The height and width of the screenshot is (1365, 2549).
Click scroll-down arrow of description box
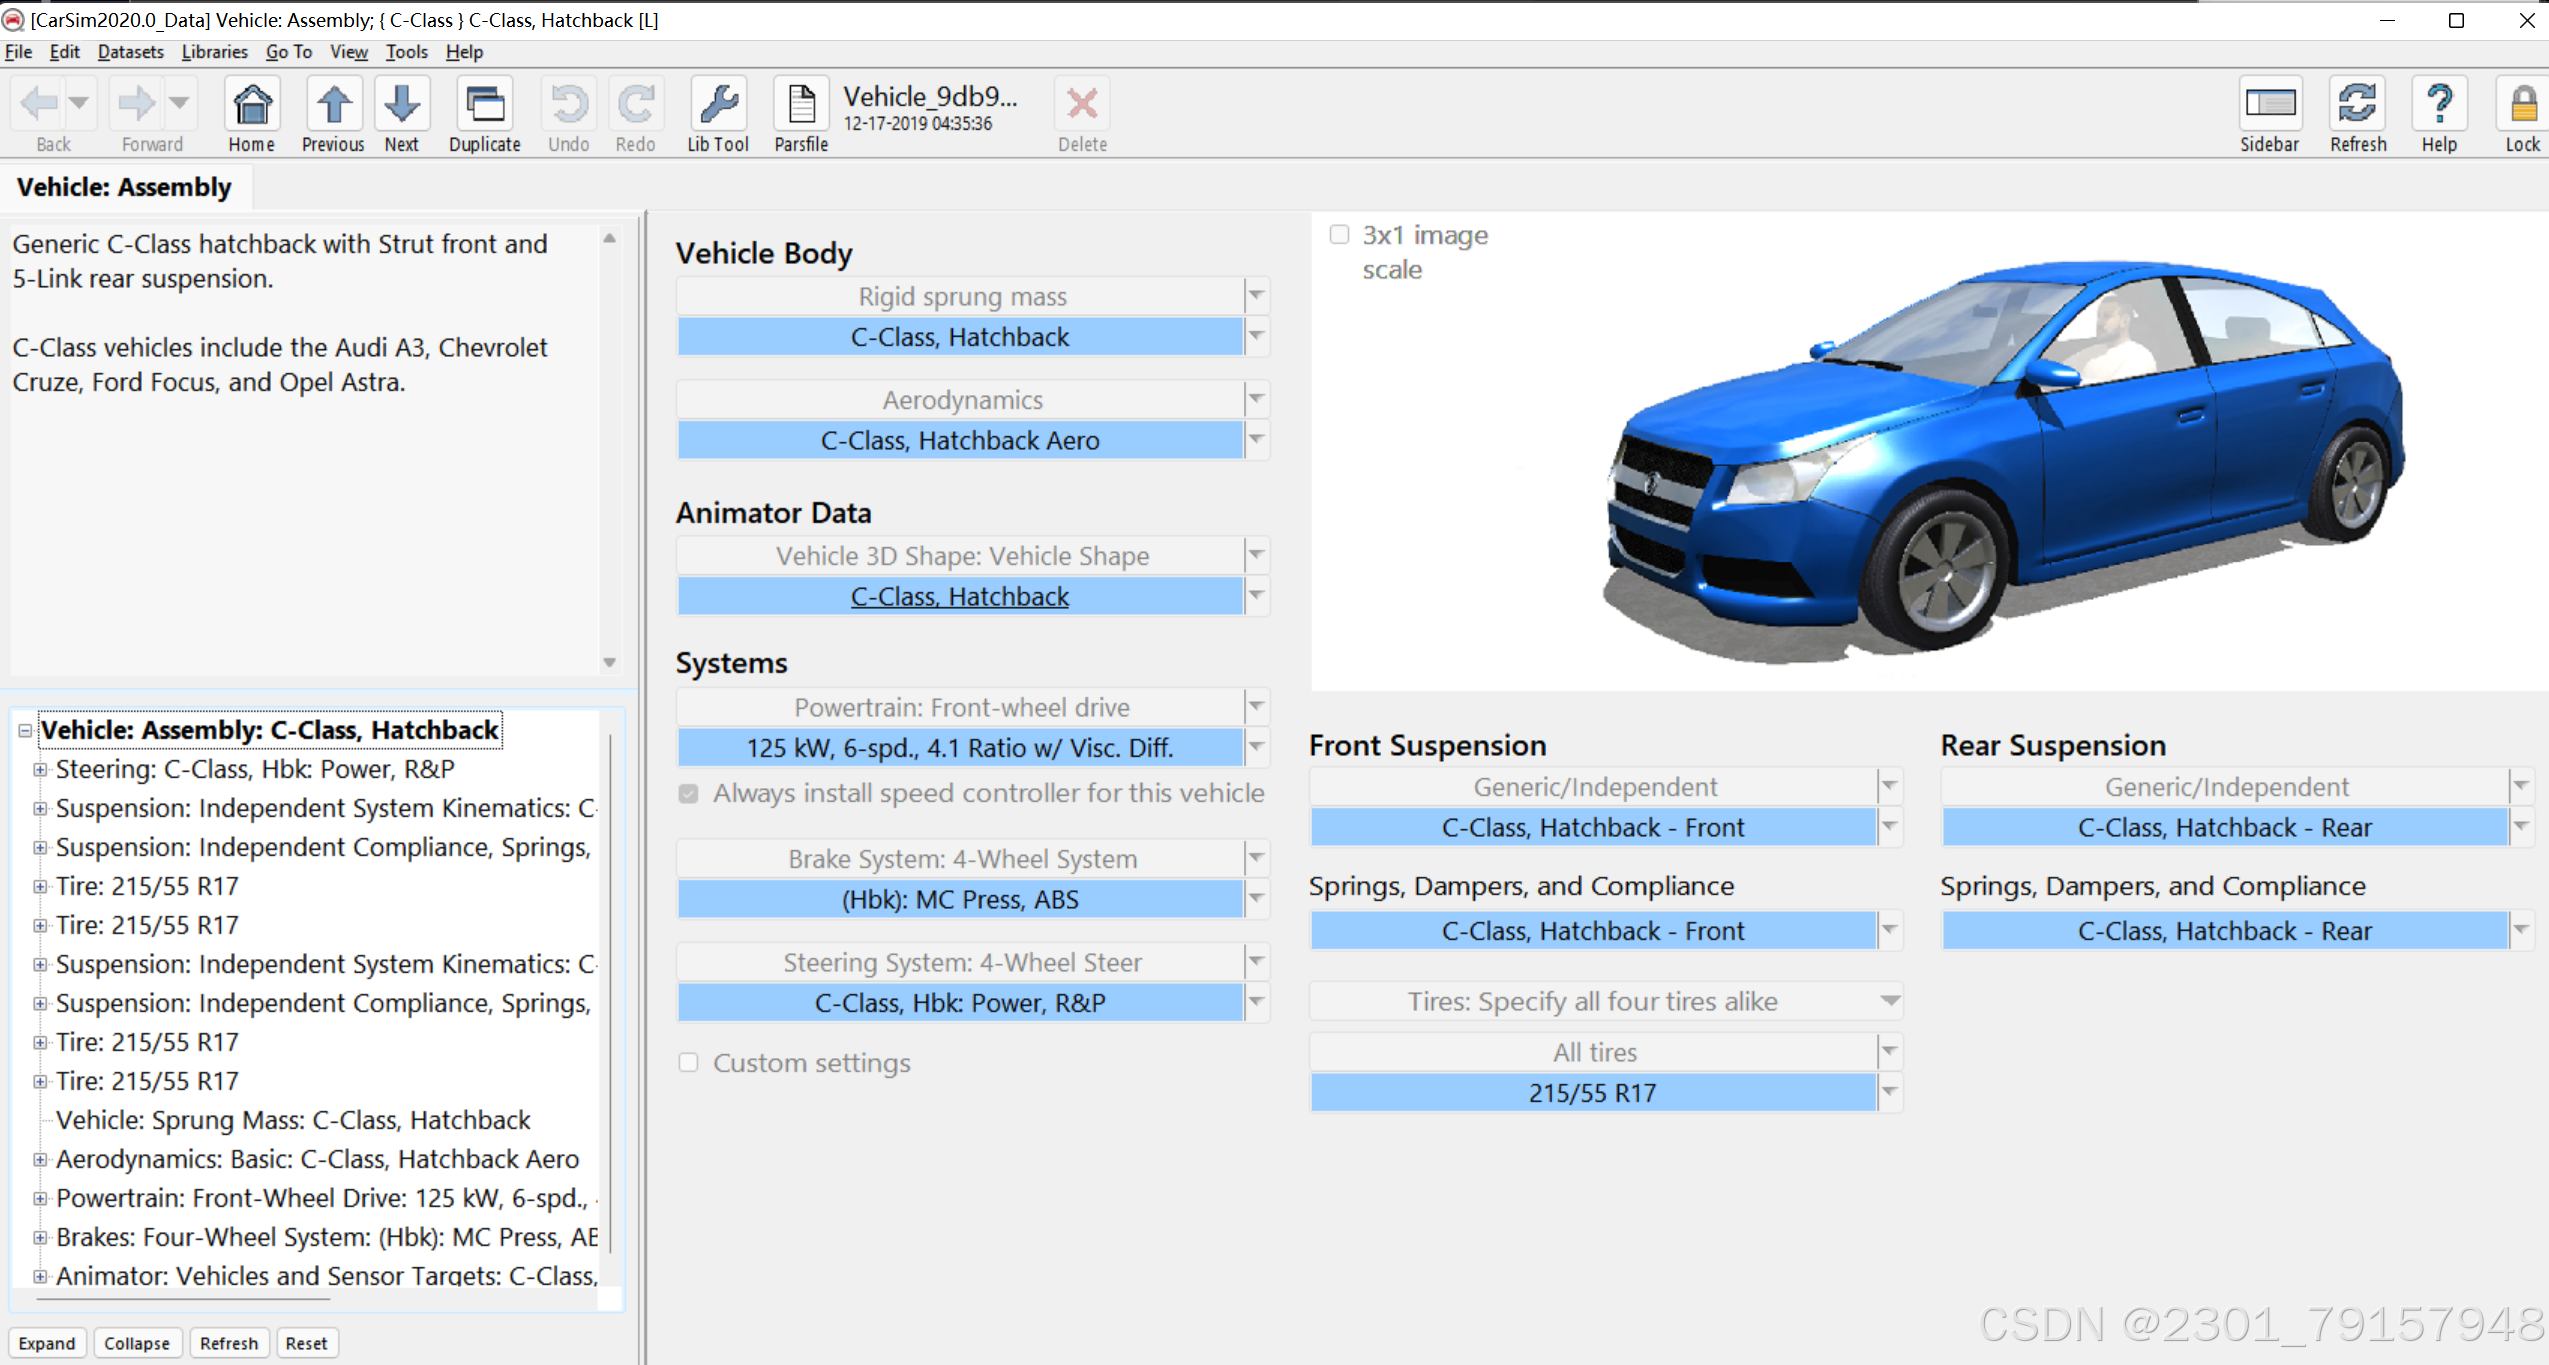coord(609,662)
